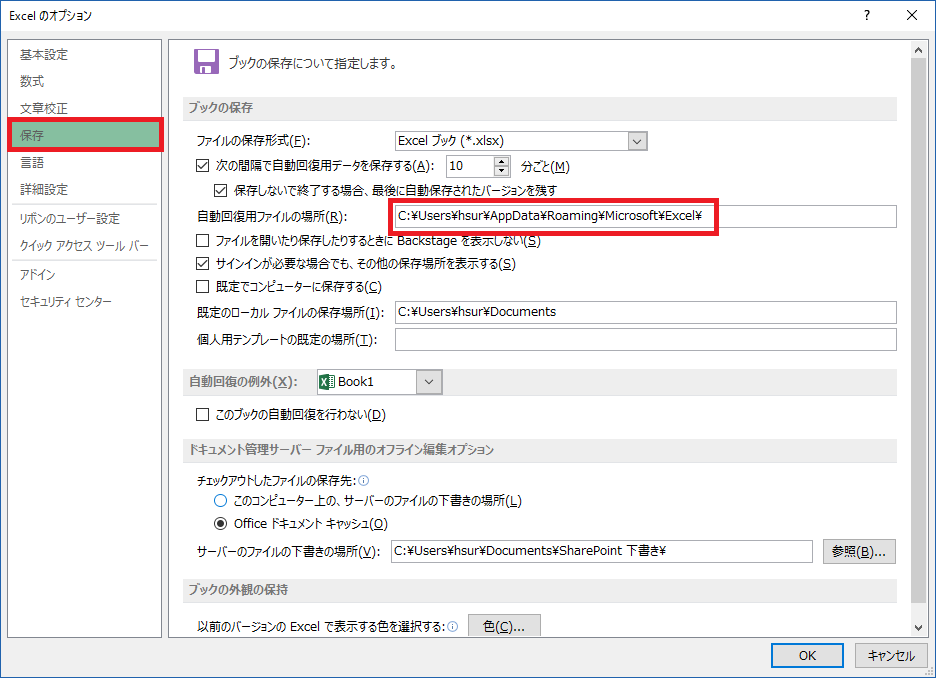Open the セキュリティ センター category
Image resolution: width=936 pixels, height=678 pixels.
pos(66,302)
